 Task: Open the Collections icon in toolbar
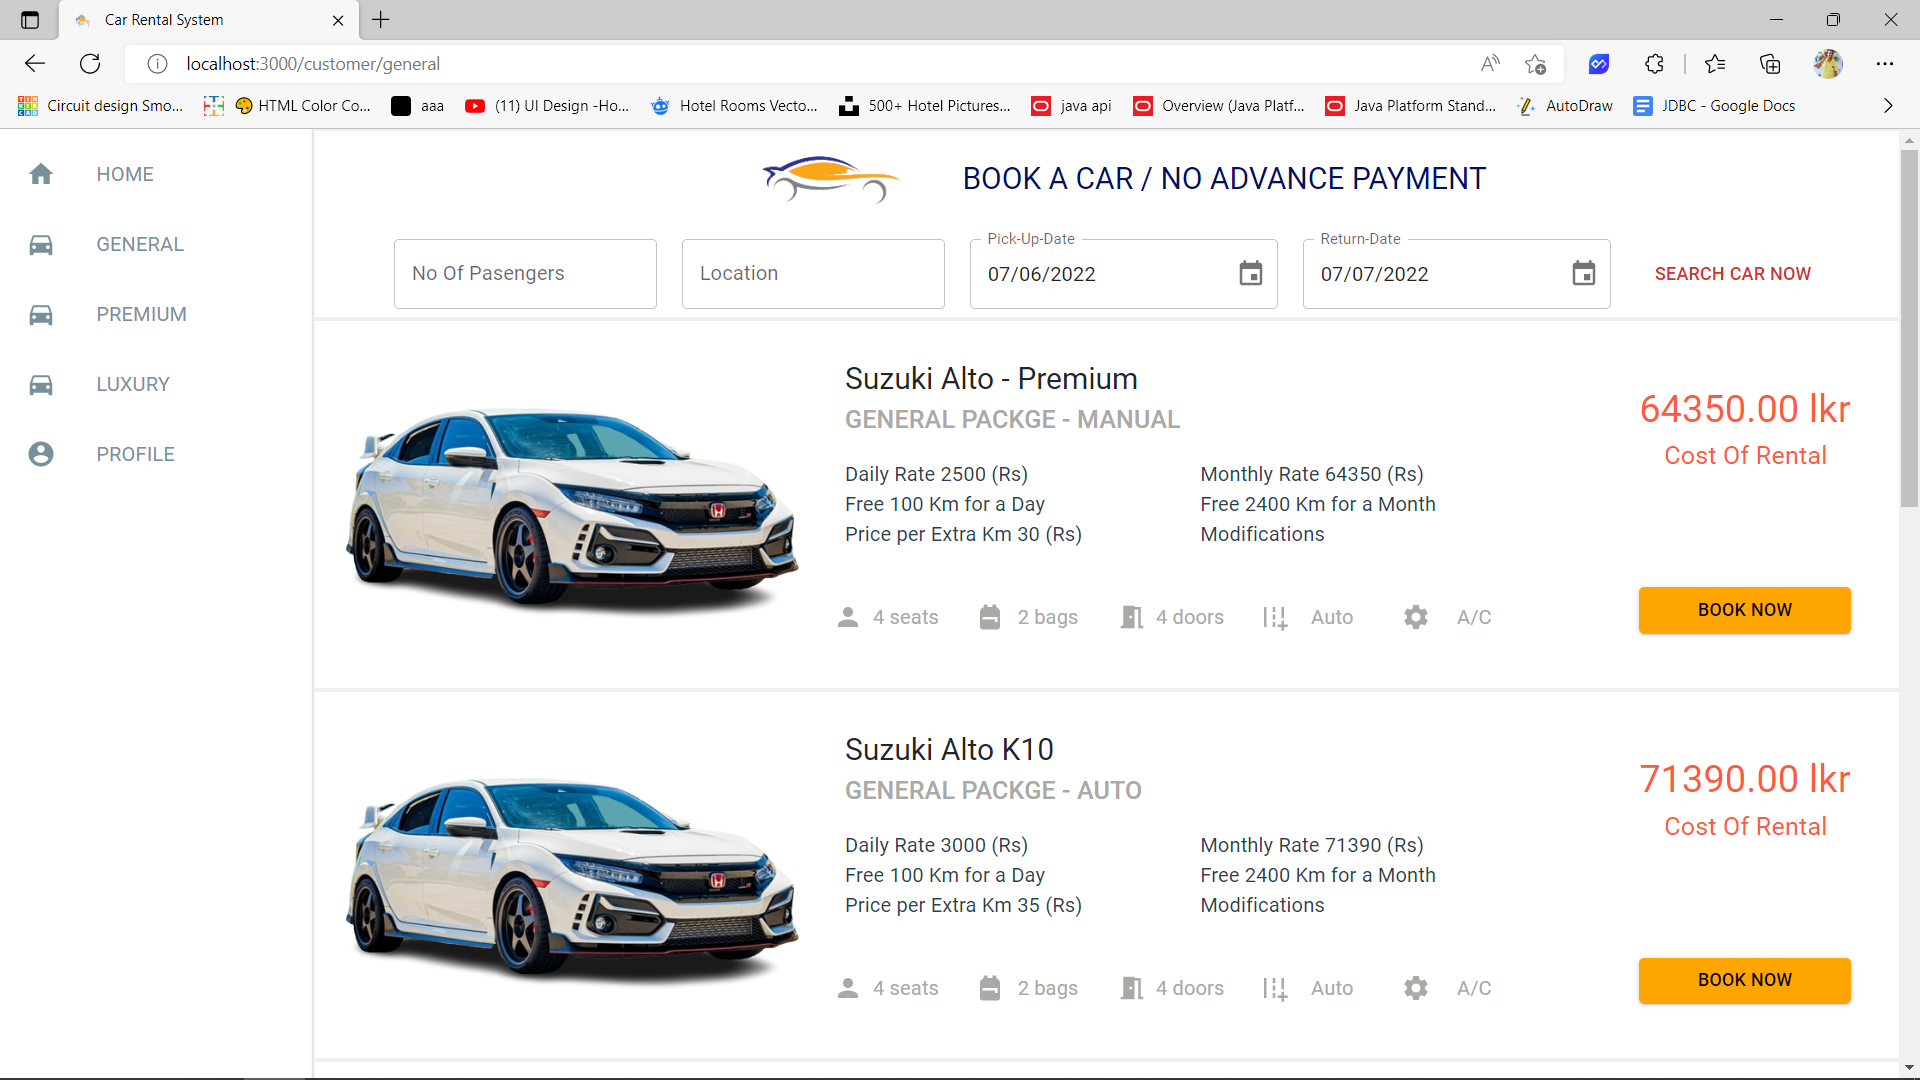pos(1770,64)
